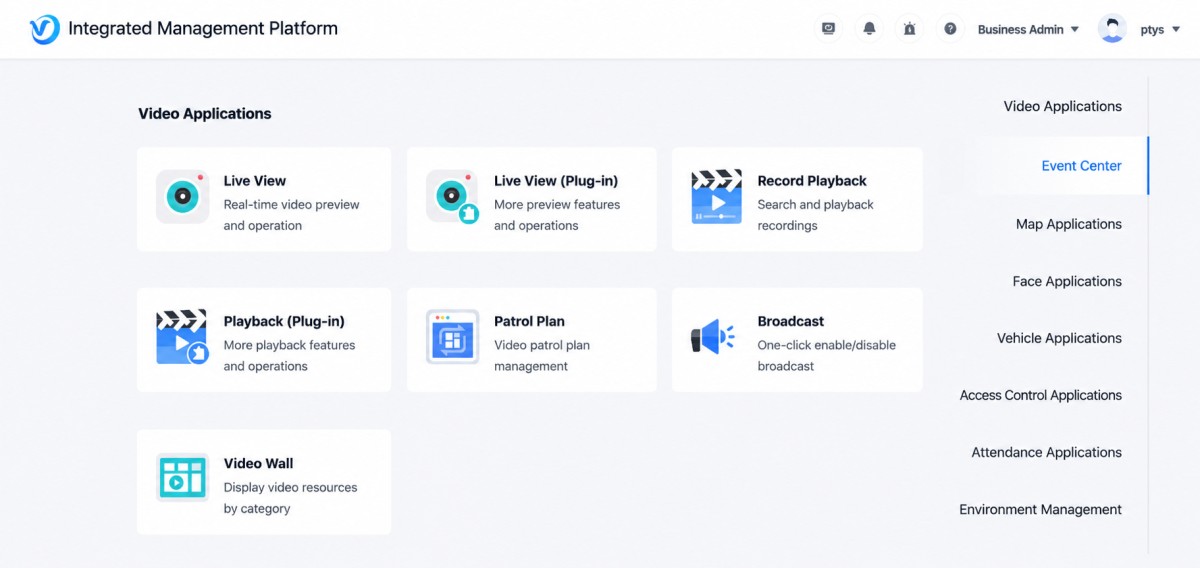Viewport: 1200px width, 568px height.
Task: Open the Record Playback clapperboard icon
Action: pos(716,196)
